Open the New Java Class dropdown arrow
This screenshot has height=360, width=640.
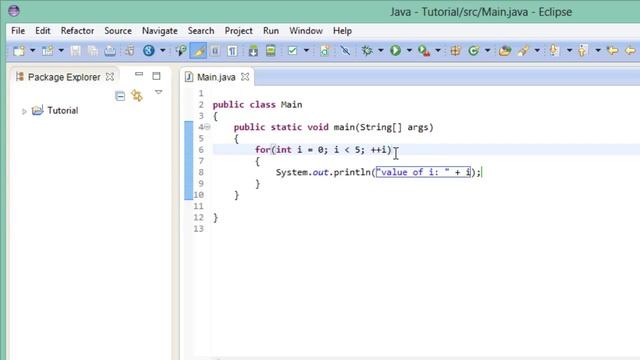click(x=487, y=51)
